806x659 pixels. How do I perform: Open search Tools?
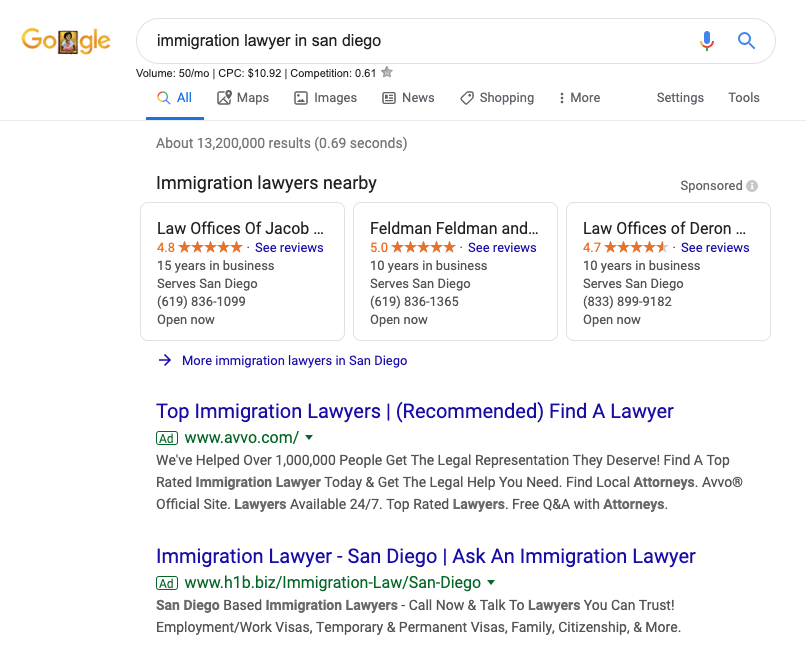pyautogui.click(x=744, y=98)
